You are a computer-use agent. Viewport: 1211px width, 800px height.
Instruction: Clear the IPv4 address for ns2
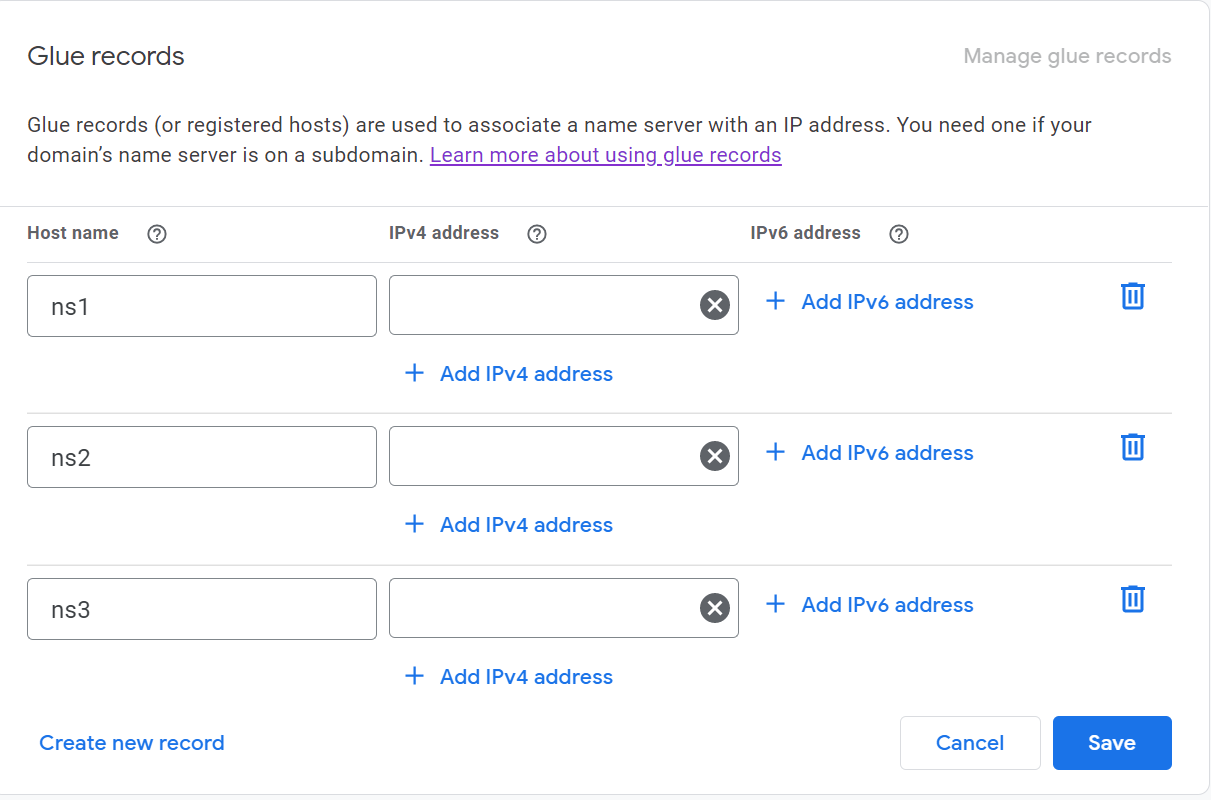pyautogui.click(x=714, y=457)
